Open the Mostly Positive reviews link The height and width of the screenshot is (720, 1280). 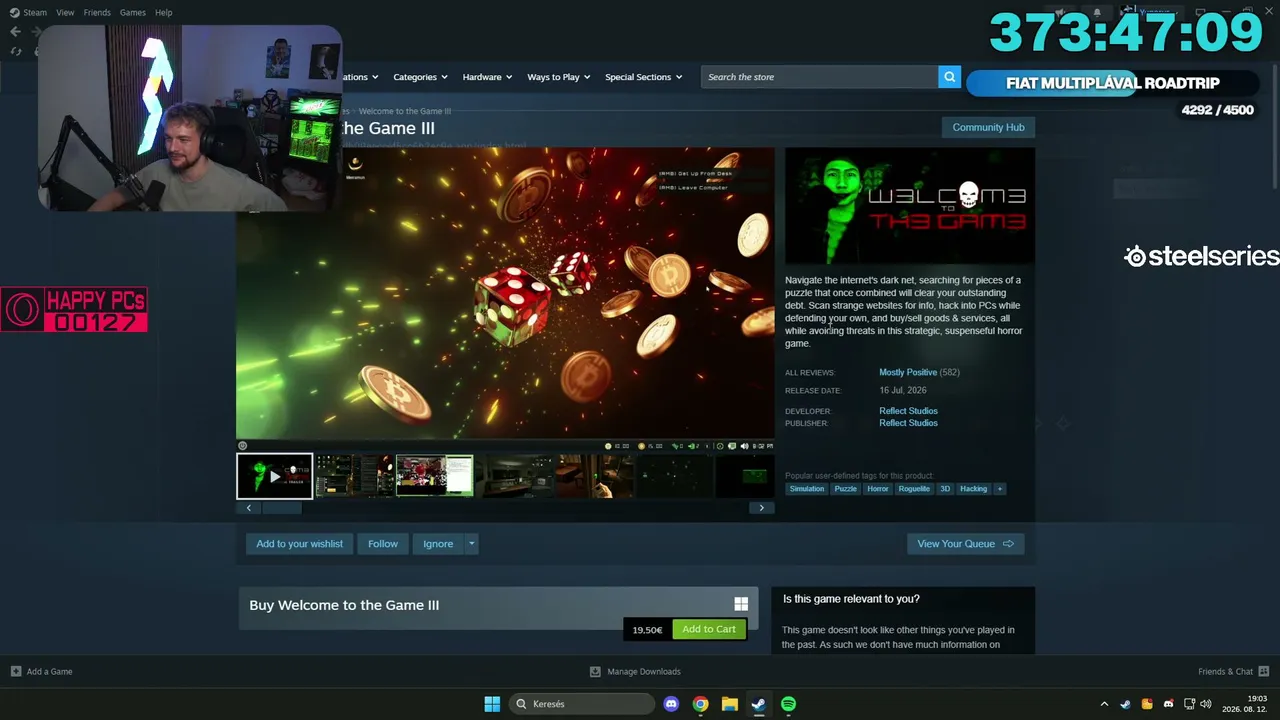click(x=908, y=372)
